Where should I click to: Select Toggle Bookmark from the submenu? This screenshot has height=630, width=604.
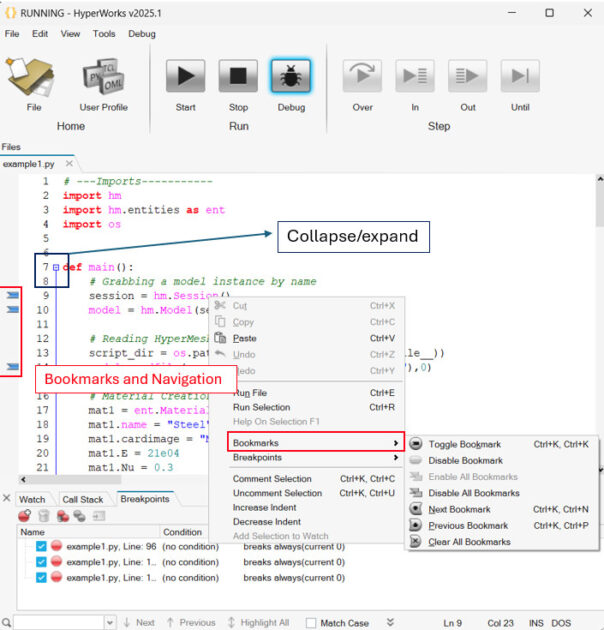coord(466,444)
